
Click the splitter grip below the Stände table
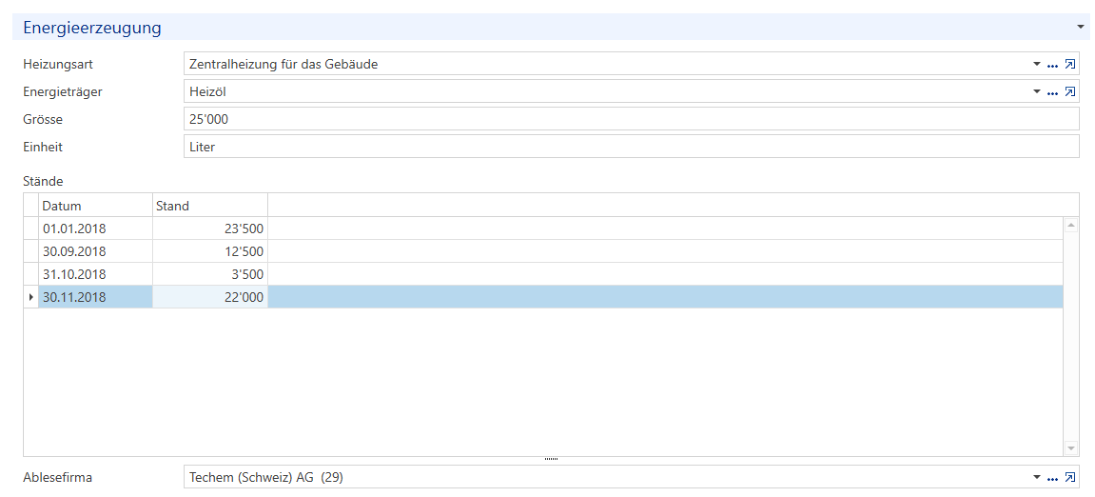(551, 459)
